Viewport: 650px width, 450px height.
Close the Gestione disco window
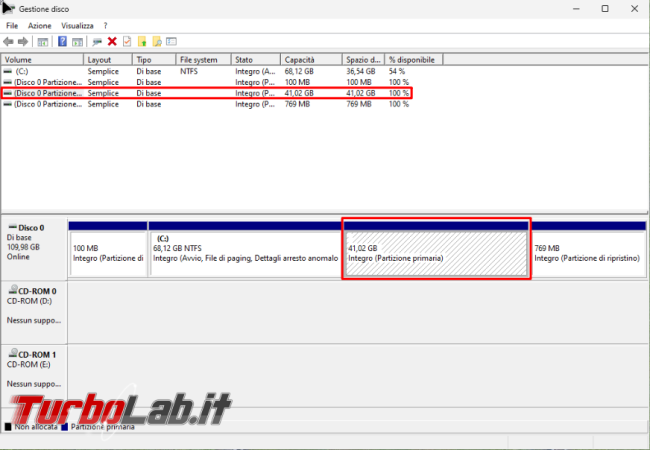click(635, 9)
